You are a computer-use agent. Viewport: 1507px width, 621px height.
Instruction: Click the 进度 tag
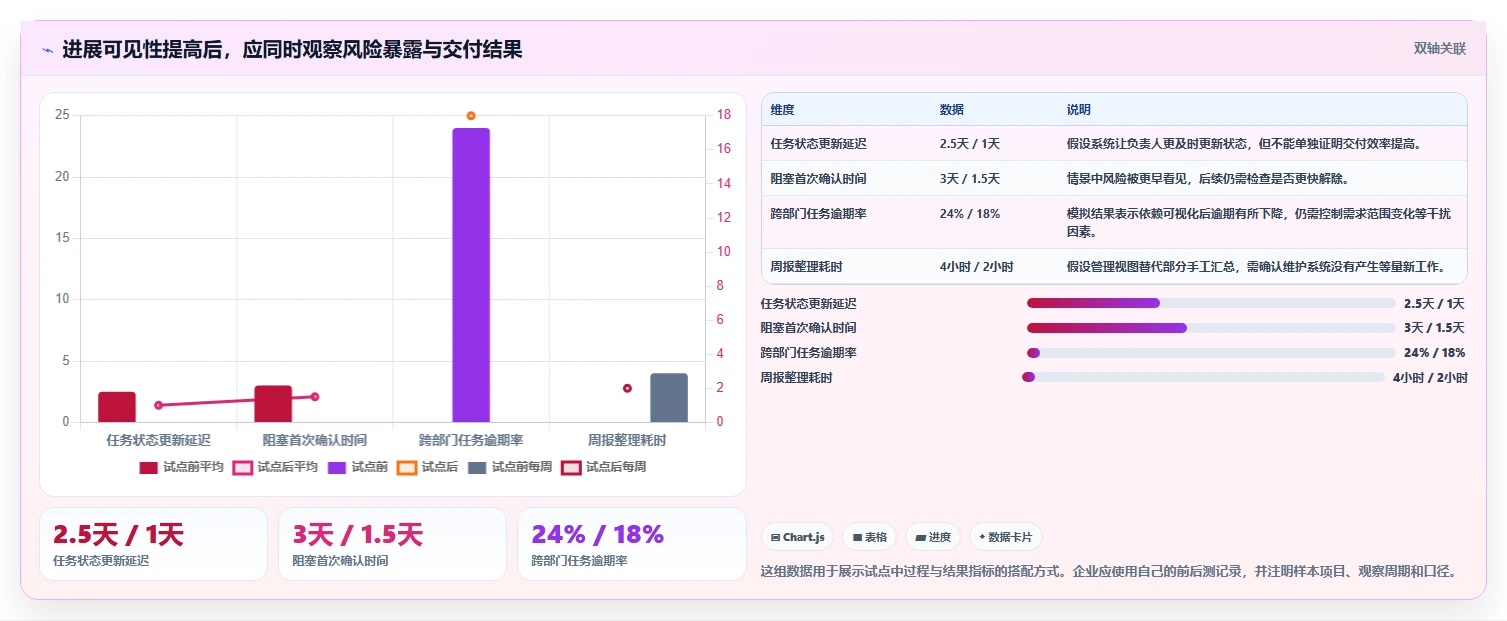(933, 537)
